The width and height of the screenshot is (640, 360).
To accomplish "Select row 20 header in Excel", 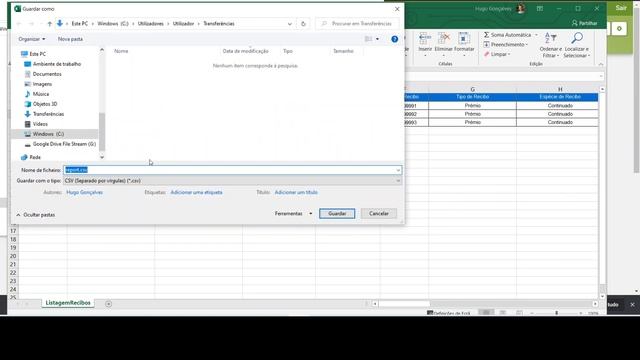I will click(13, 256).
